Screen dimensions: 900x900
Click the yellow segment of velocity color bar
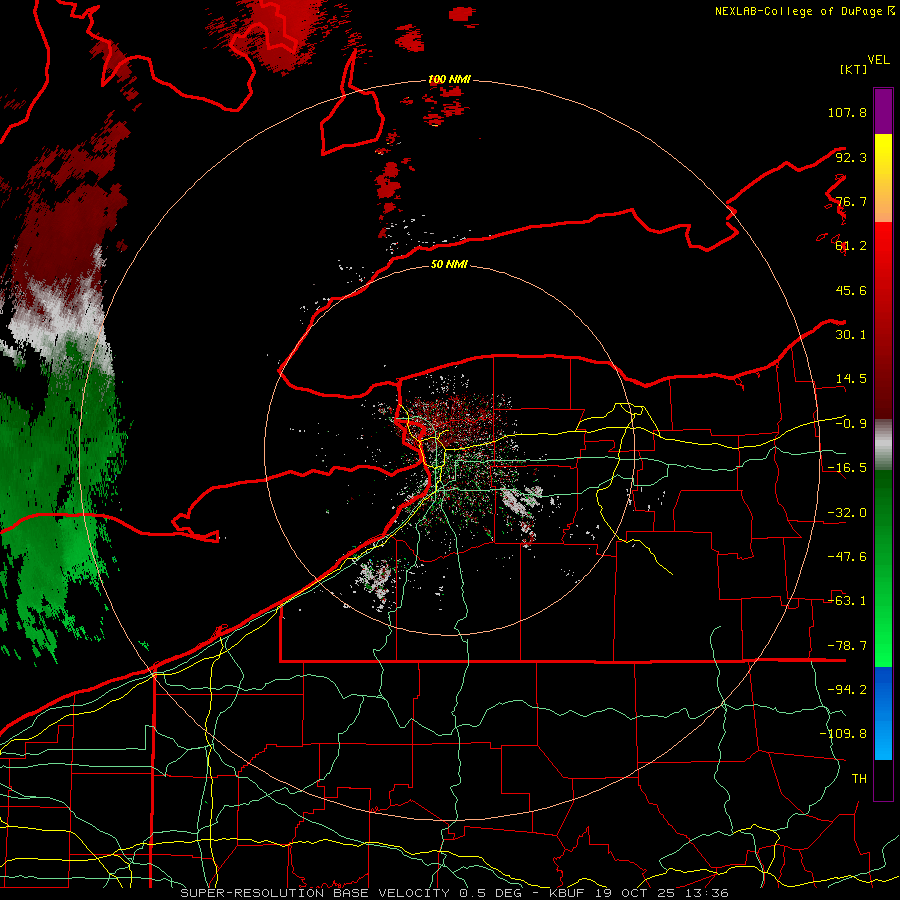tap(883, 155)
